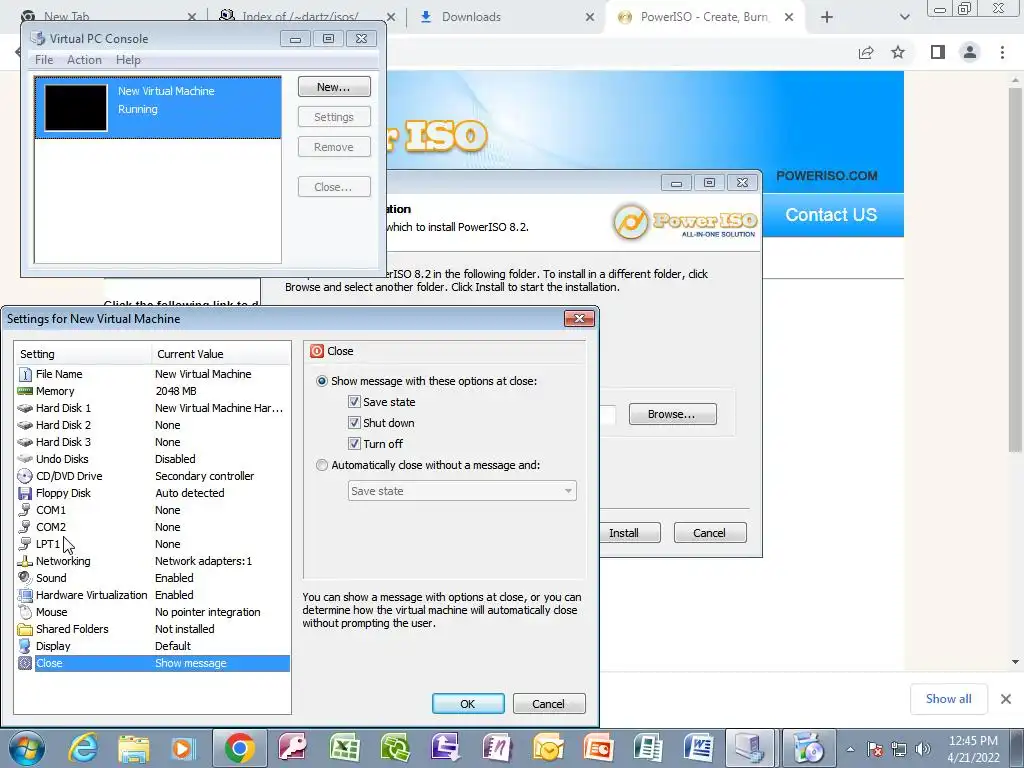
Task: Launch Microsoft PowerPoint from taskbar
Action: (598, 748)
